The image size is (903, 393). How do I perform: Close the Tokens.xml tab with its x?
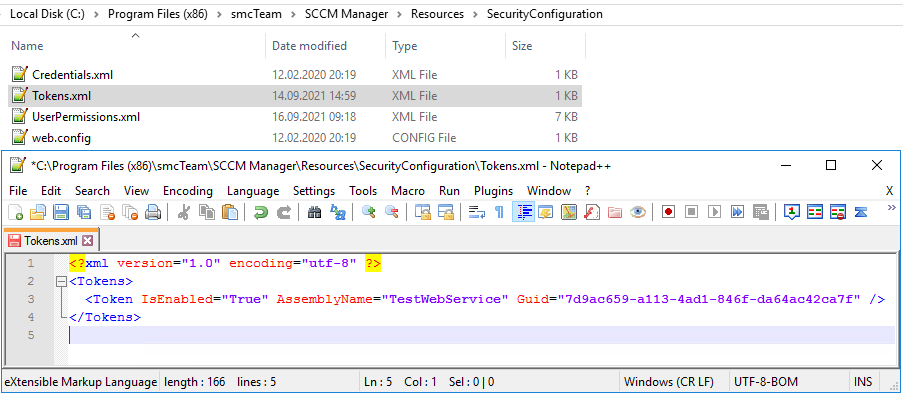pyautogui.click(x=88, y=240)
